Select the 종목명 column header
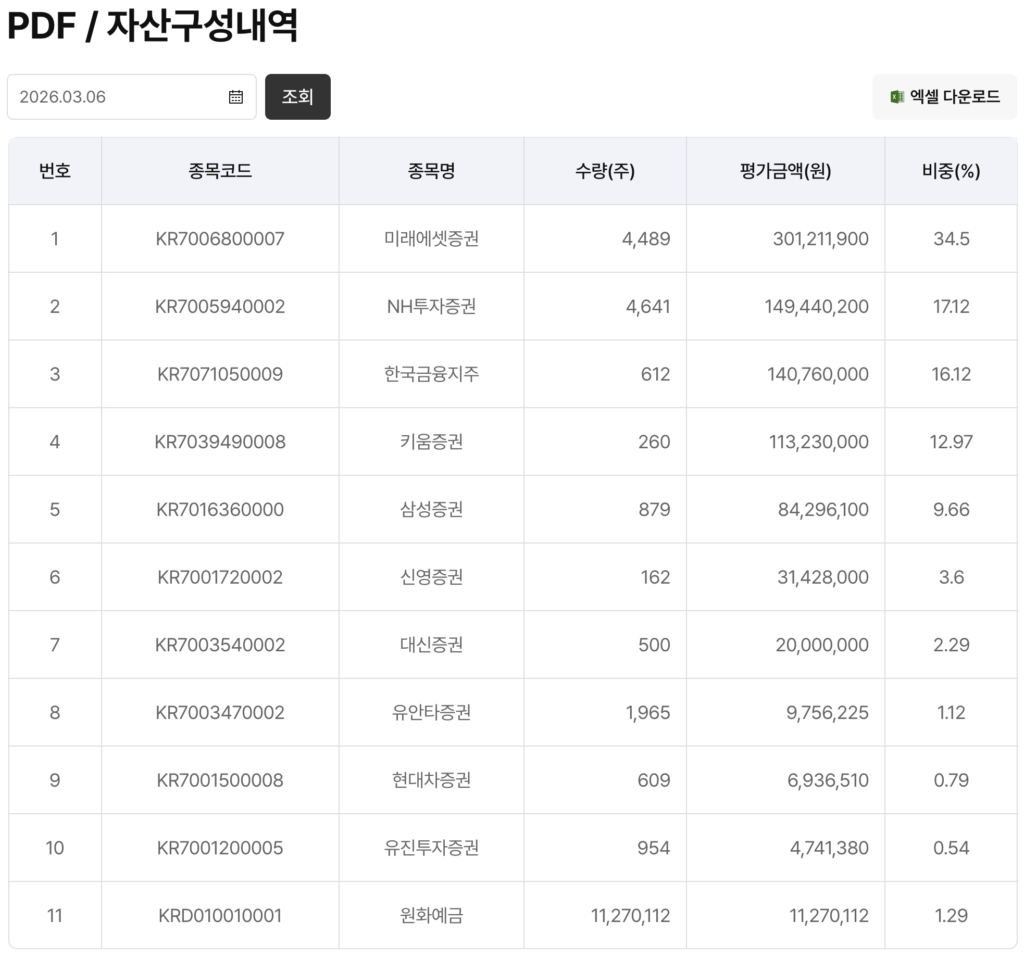Viewport: 1024px width, 959px height. coord(431,171)
